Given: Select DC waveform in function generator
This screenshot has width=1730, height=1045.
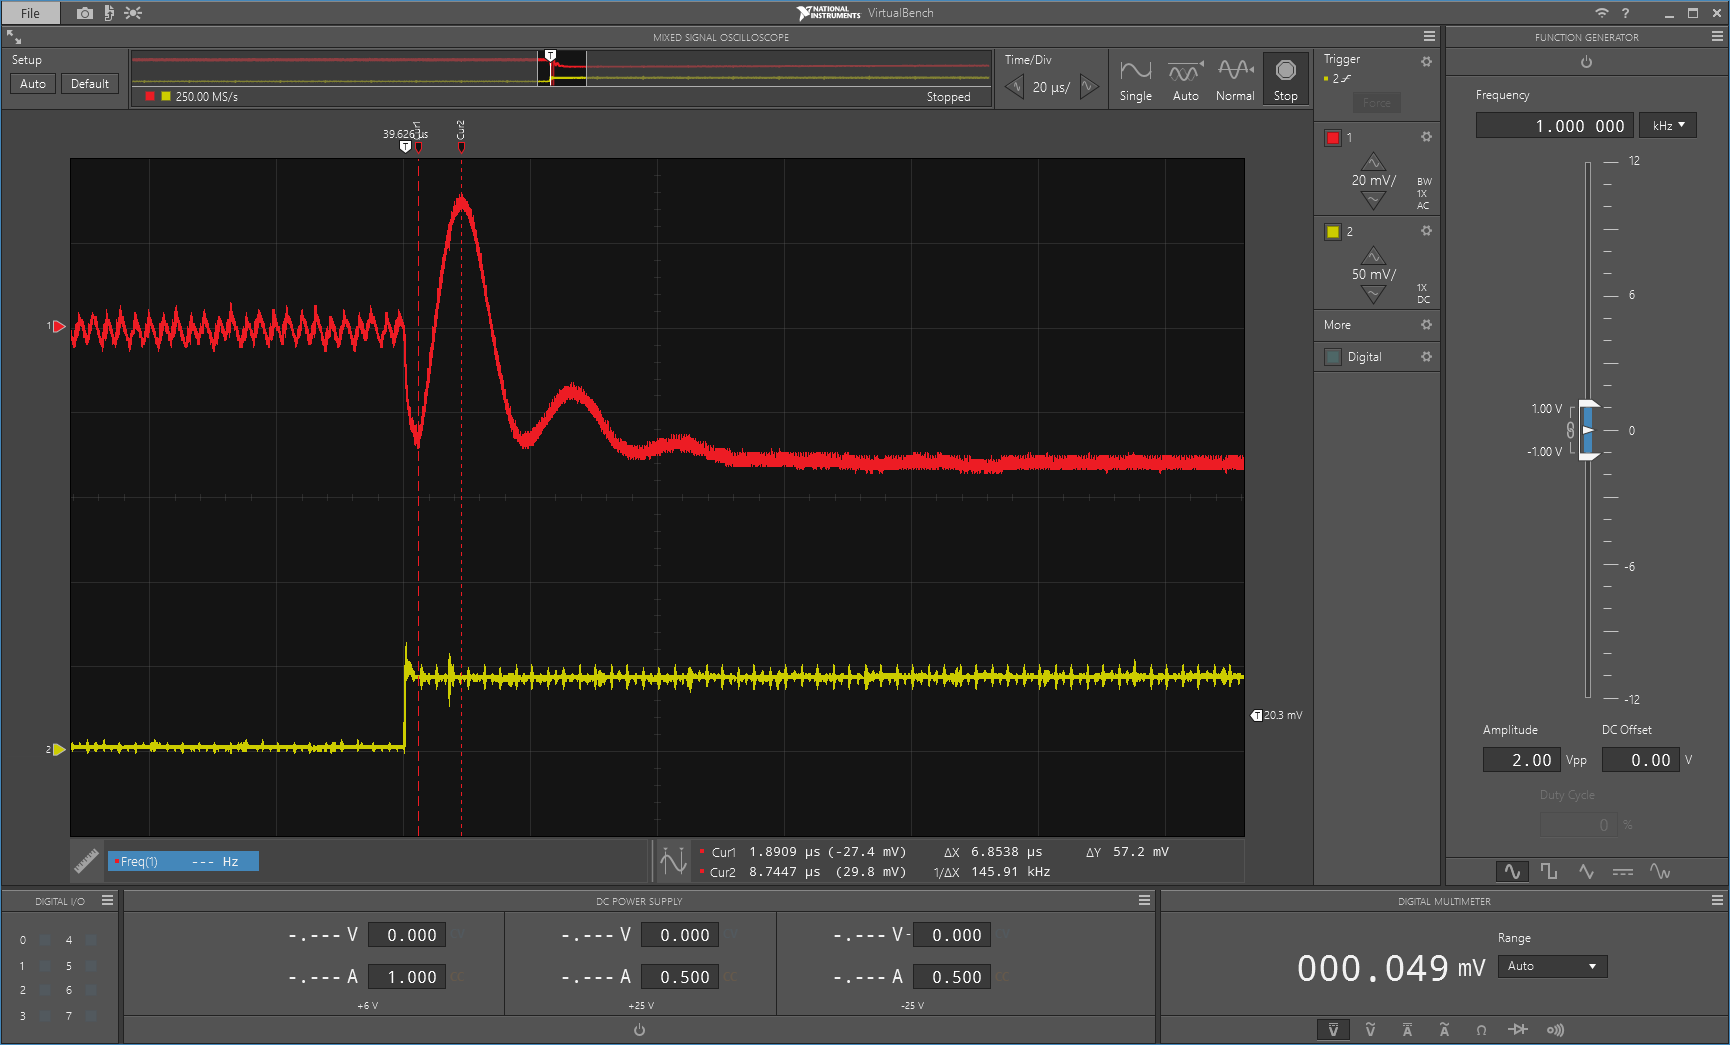Looking at the screenshot, I should (1623, 871).
